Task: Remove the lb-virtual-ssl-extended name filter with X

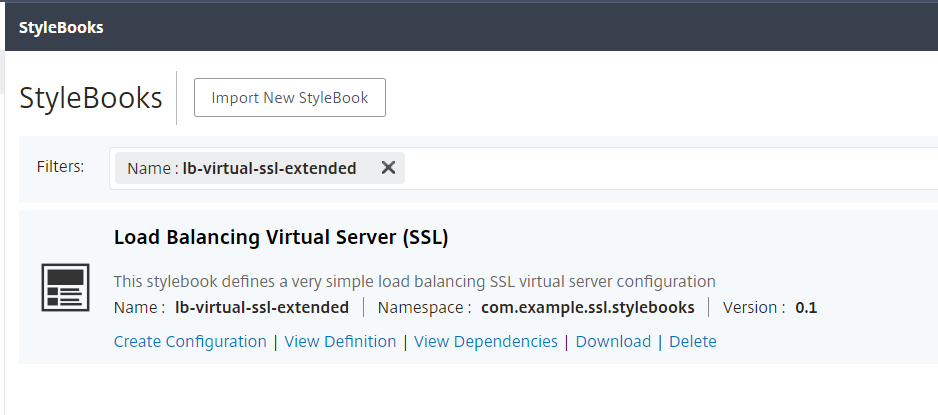Action: (388, 168)
